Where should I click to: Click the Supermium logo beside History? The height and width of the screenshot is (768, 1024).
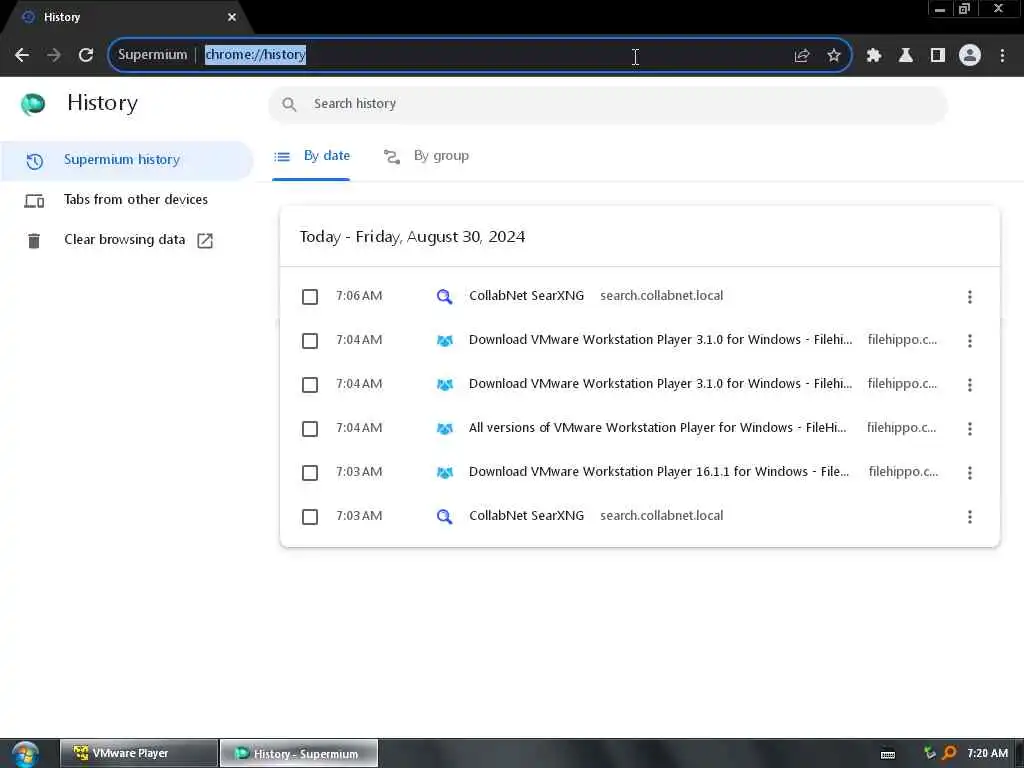(33, 103)
